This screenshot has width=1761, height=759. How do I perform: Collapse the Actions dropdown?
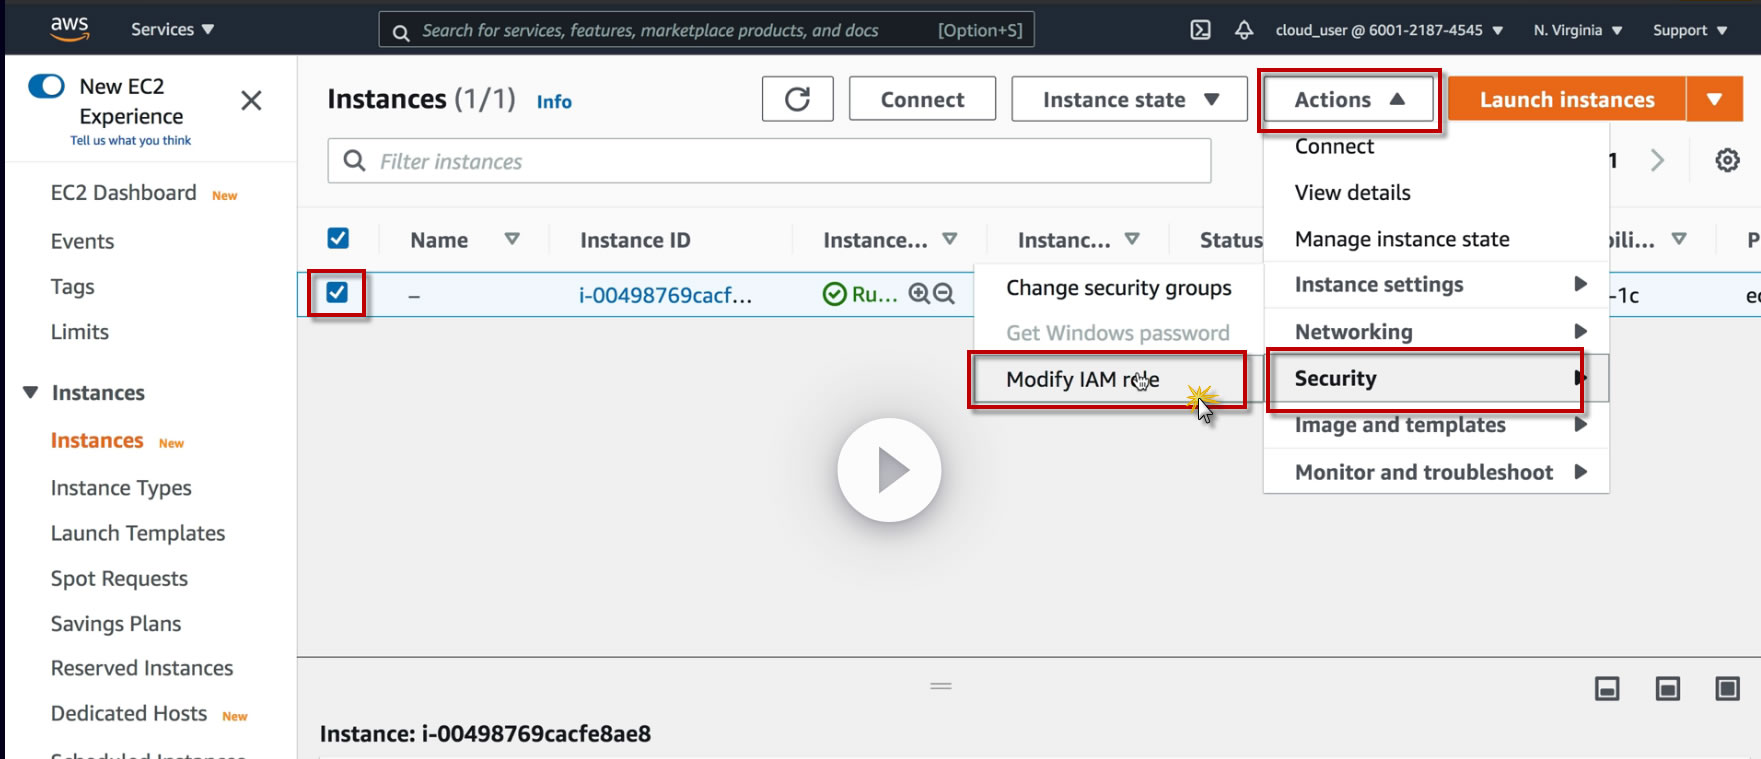pos(1349,99)
